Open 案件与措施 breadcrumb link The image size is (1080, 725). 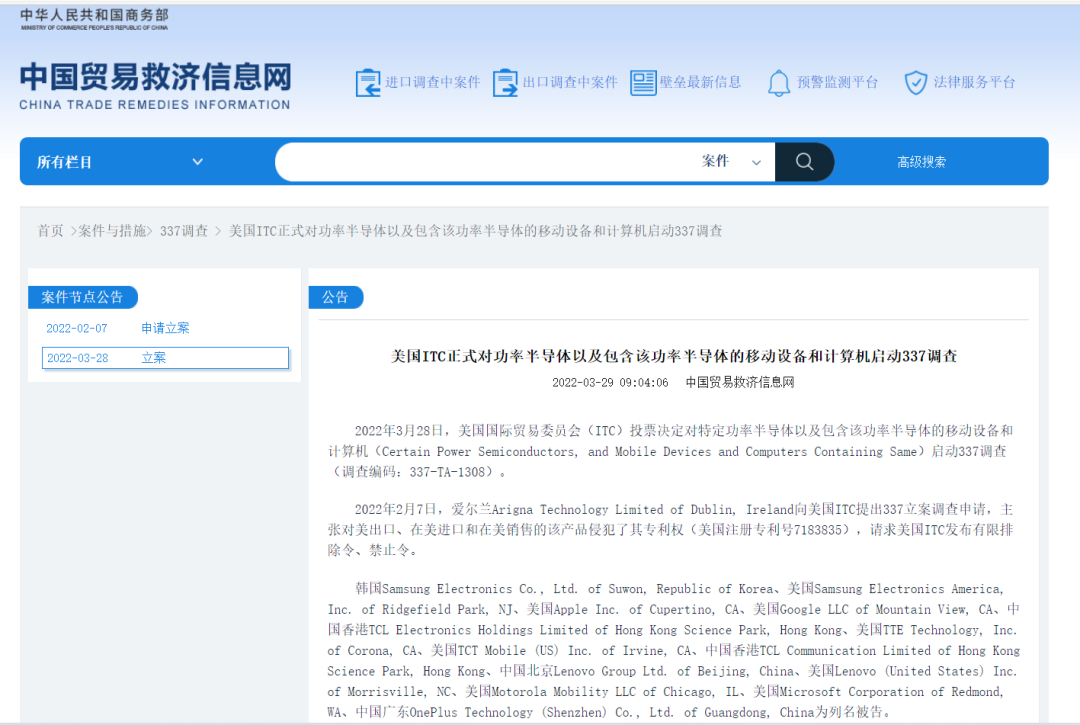(x=112, y=231)
